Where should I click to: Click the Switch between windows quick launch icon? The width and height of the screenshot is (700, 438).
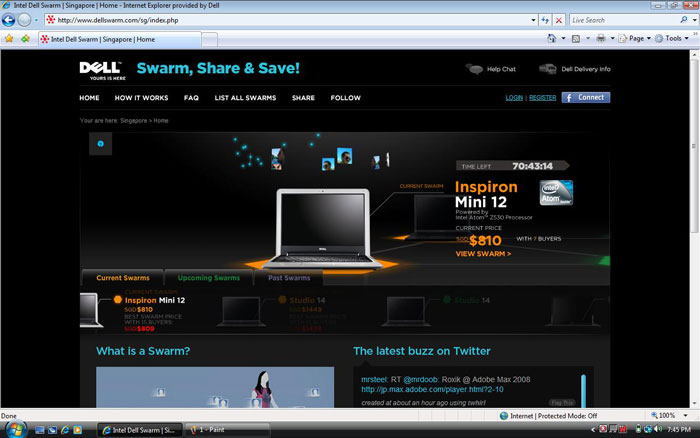(x=52, y=430)
